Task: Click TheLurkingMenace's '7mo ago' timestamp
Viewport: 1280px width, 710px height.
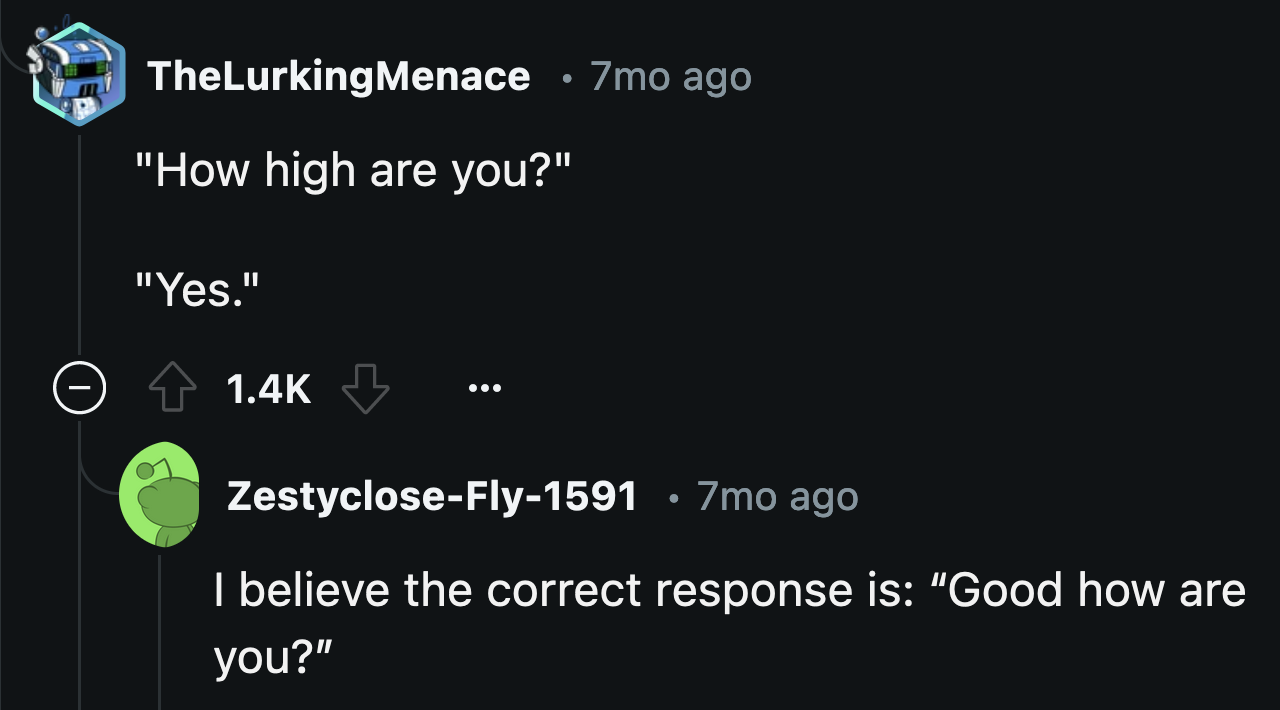Action: tap(670, 77)
